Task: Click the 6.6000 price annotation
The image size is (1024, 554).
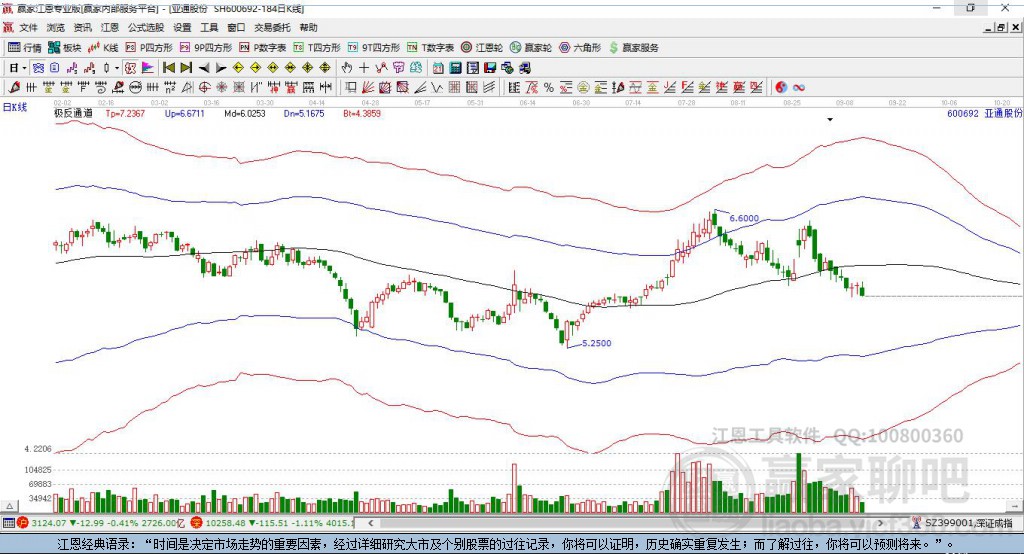Action: [744, 218]
